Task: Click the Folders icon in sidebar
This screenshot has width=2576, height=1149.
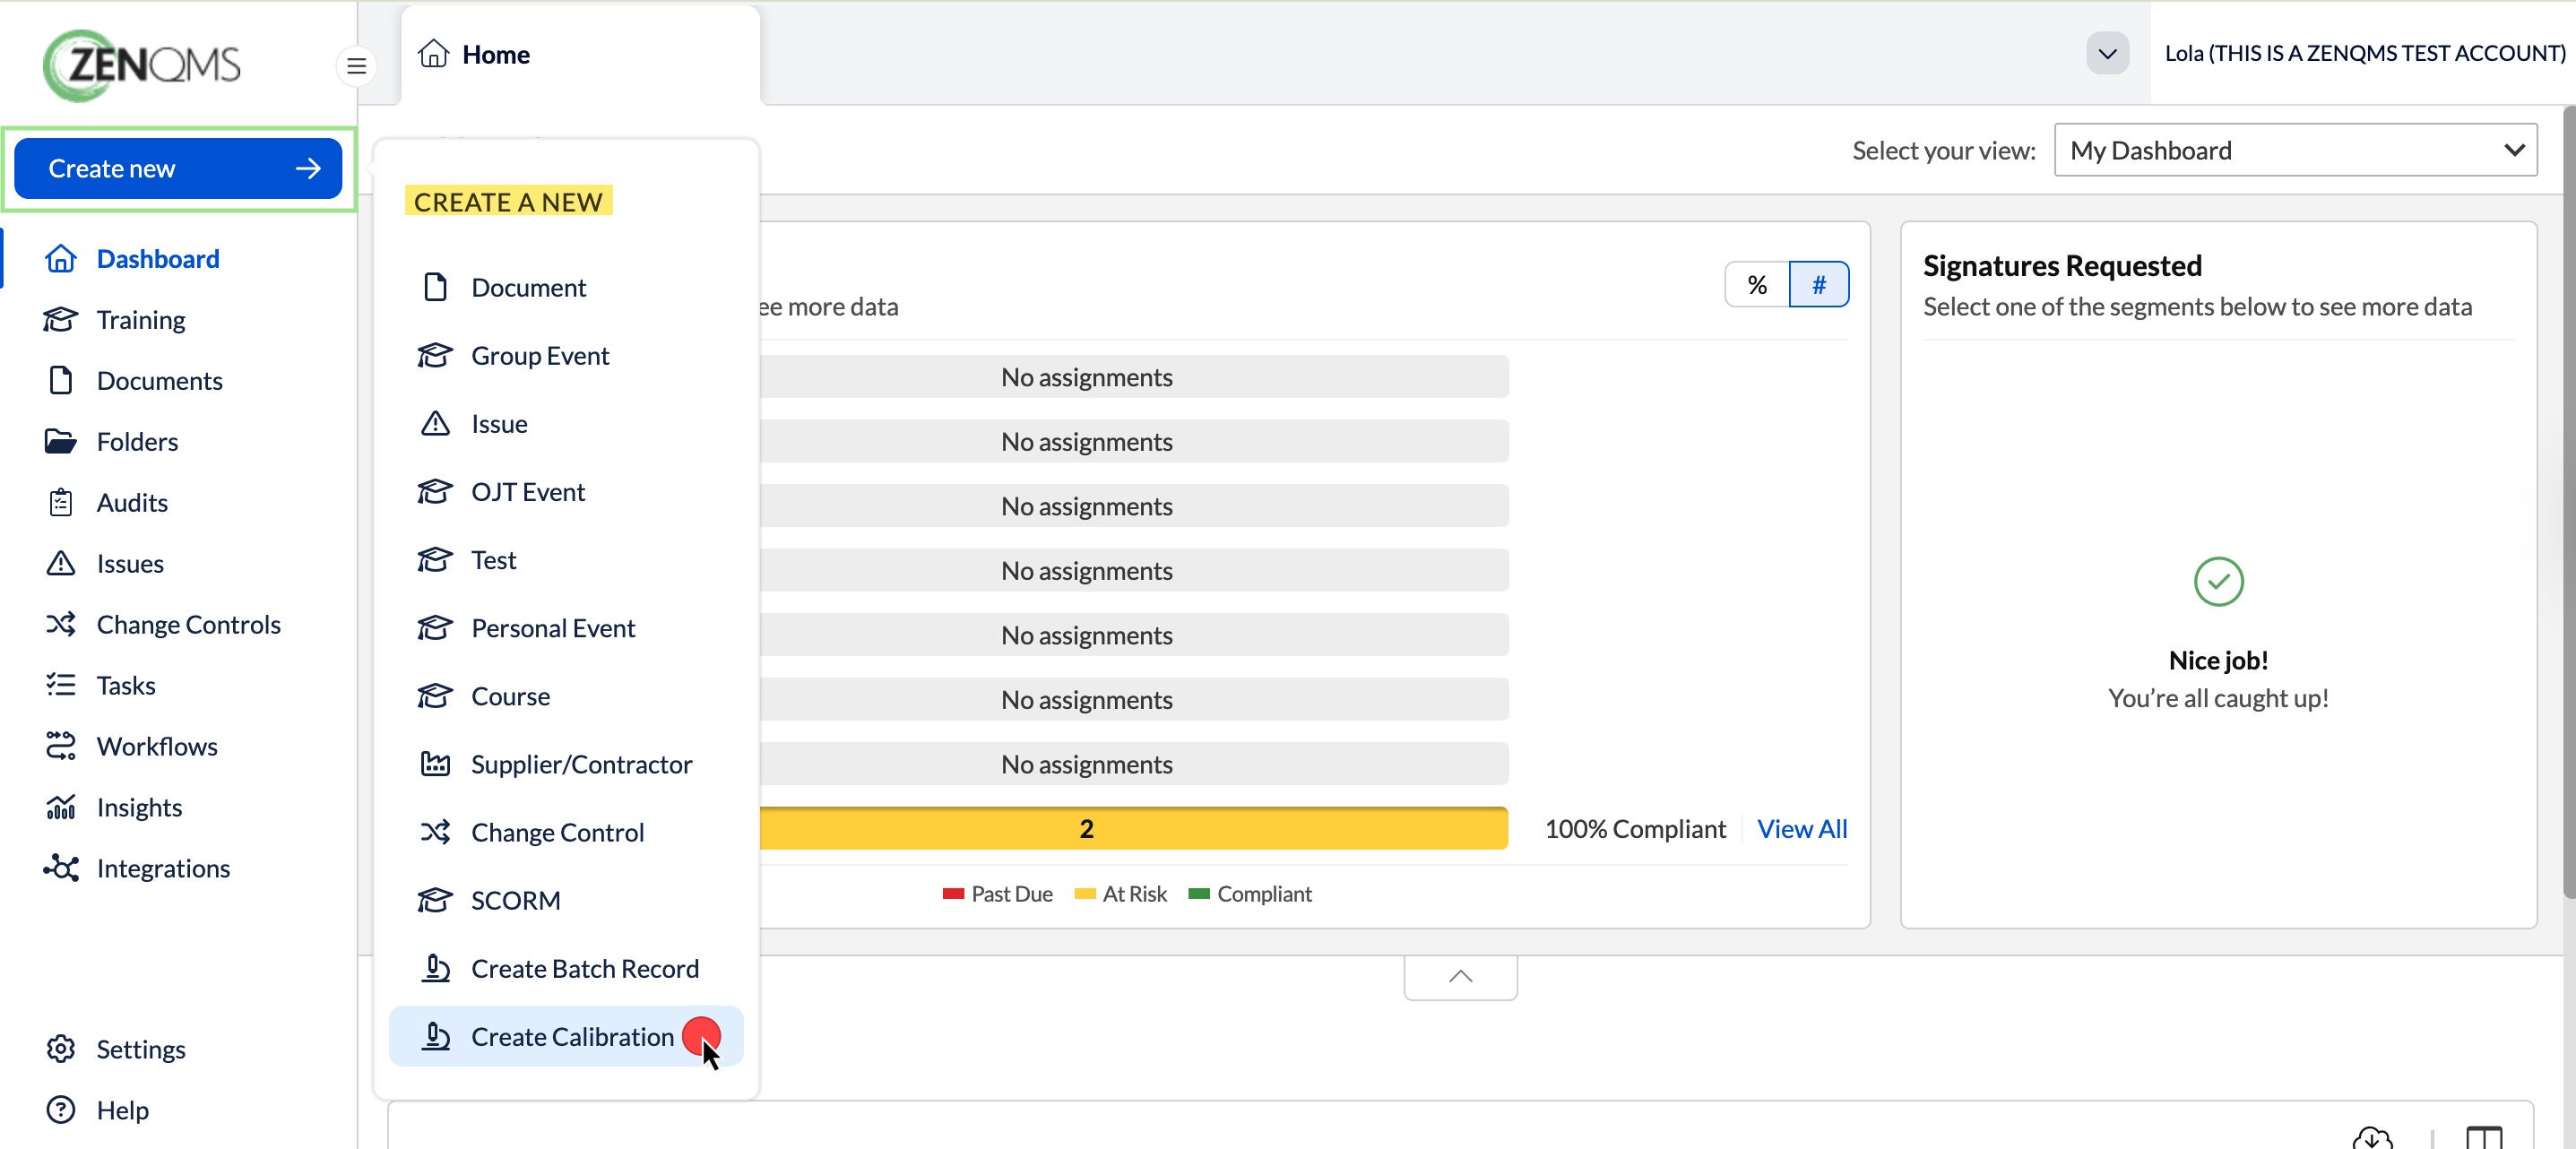Action: click(x=60, y=442)
